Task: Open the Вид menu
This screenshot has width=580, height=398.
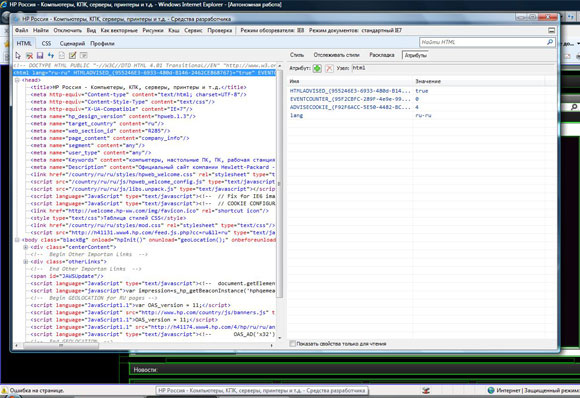Action: (x=91, y=30)
